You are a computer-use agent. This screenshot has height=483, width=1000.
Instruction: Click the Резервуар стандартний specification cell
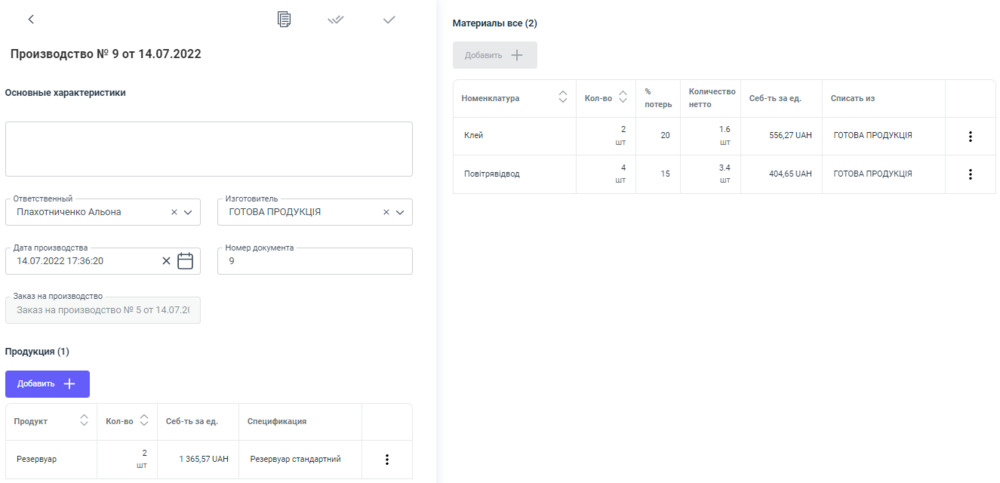tap(295, 460)
